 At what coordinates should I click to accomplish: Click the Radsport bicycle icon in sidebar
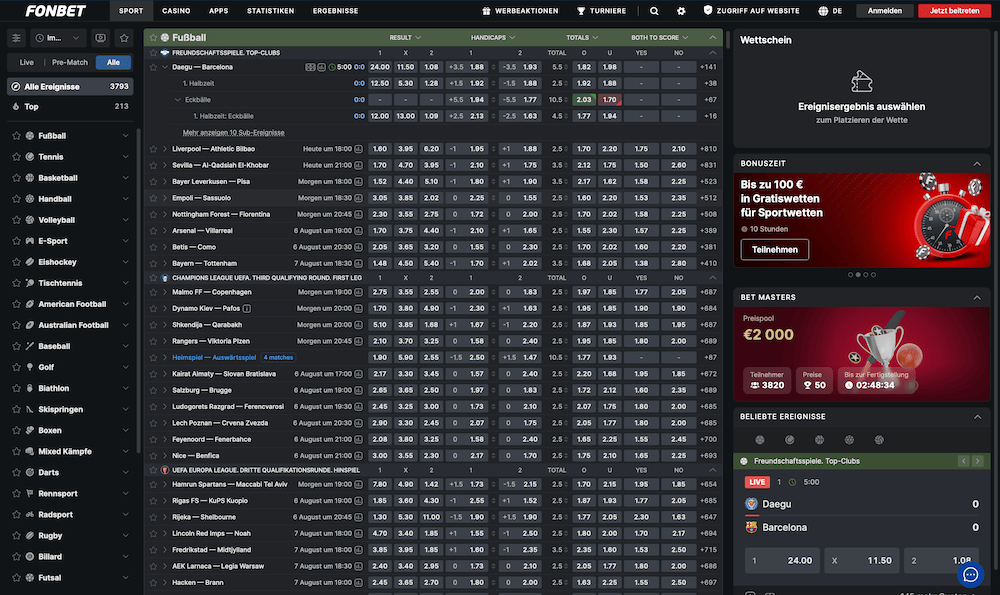29,515
